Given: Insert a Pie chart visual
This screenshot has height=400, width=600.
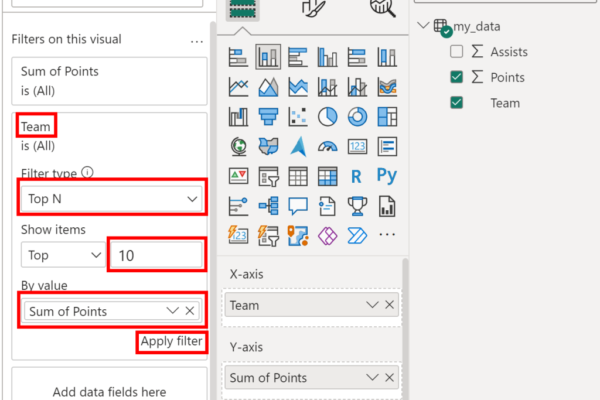Looking at the screenshot, I should tap(328, 116).
